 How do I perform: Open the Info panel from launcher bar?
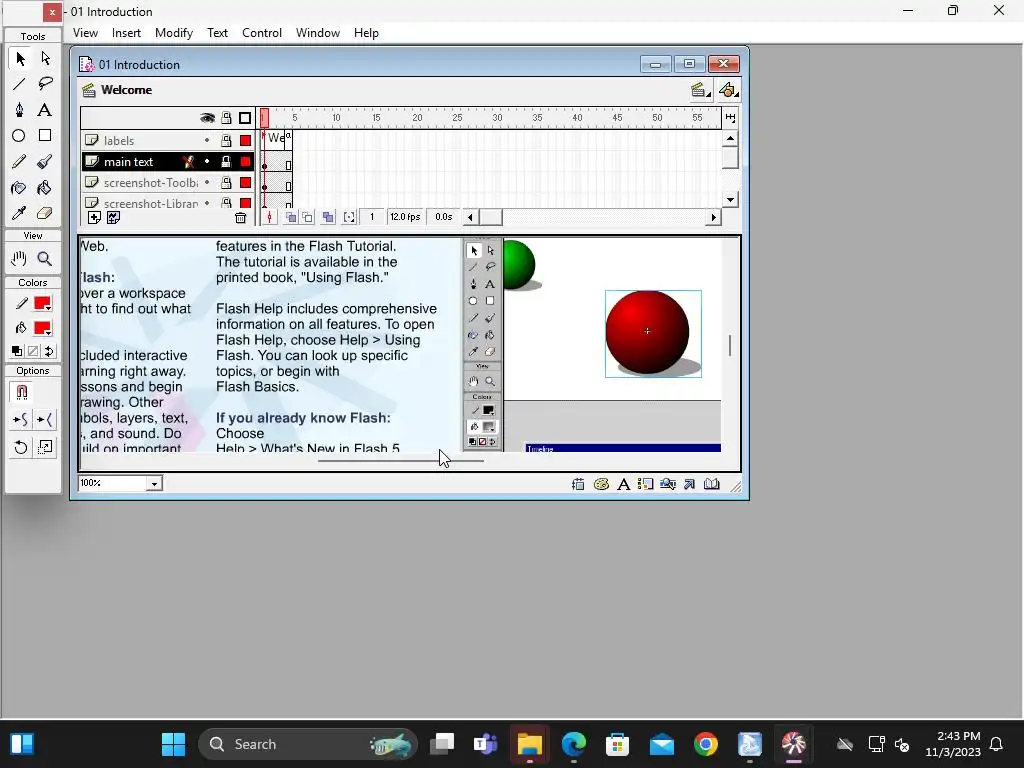pos(578,484)
